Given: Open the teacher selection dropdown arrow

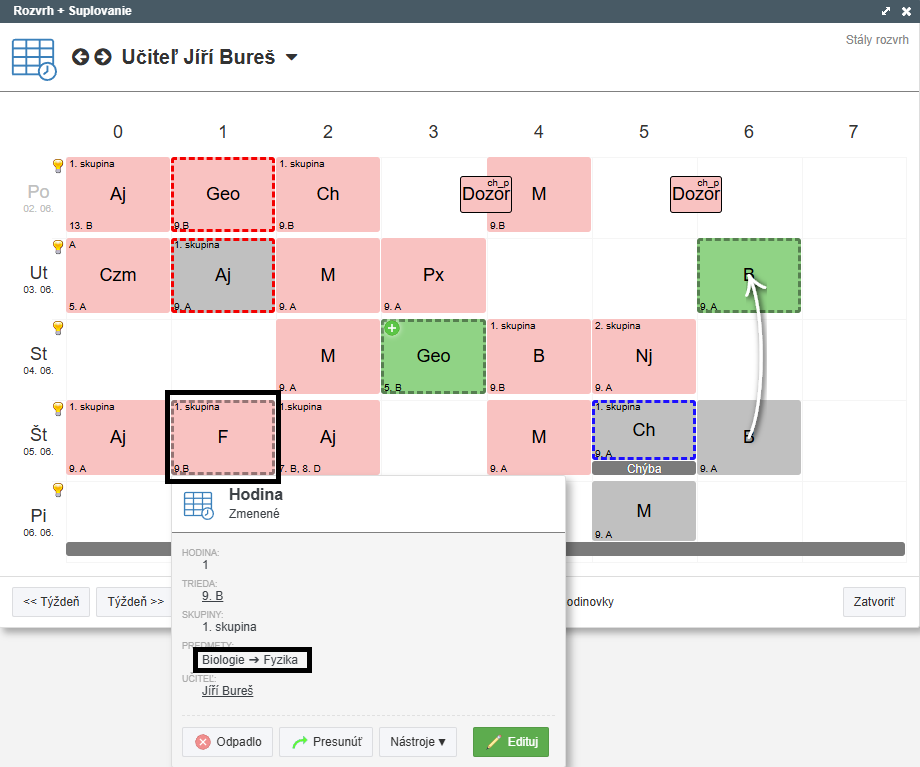Looking at the screenshot, I should tap(291, 58).
